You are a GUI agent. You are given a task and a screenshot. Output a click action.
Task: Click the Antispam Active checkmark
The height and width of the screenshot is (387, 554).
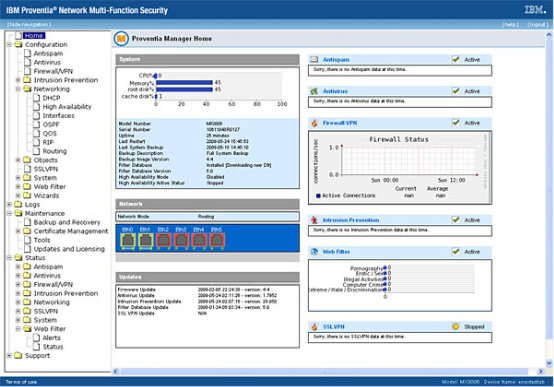pos(456,59)
